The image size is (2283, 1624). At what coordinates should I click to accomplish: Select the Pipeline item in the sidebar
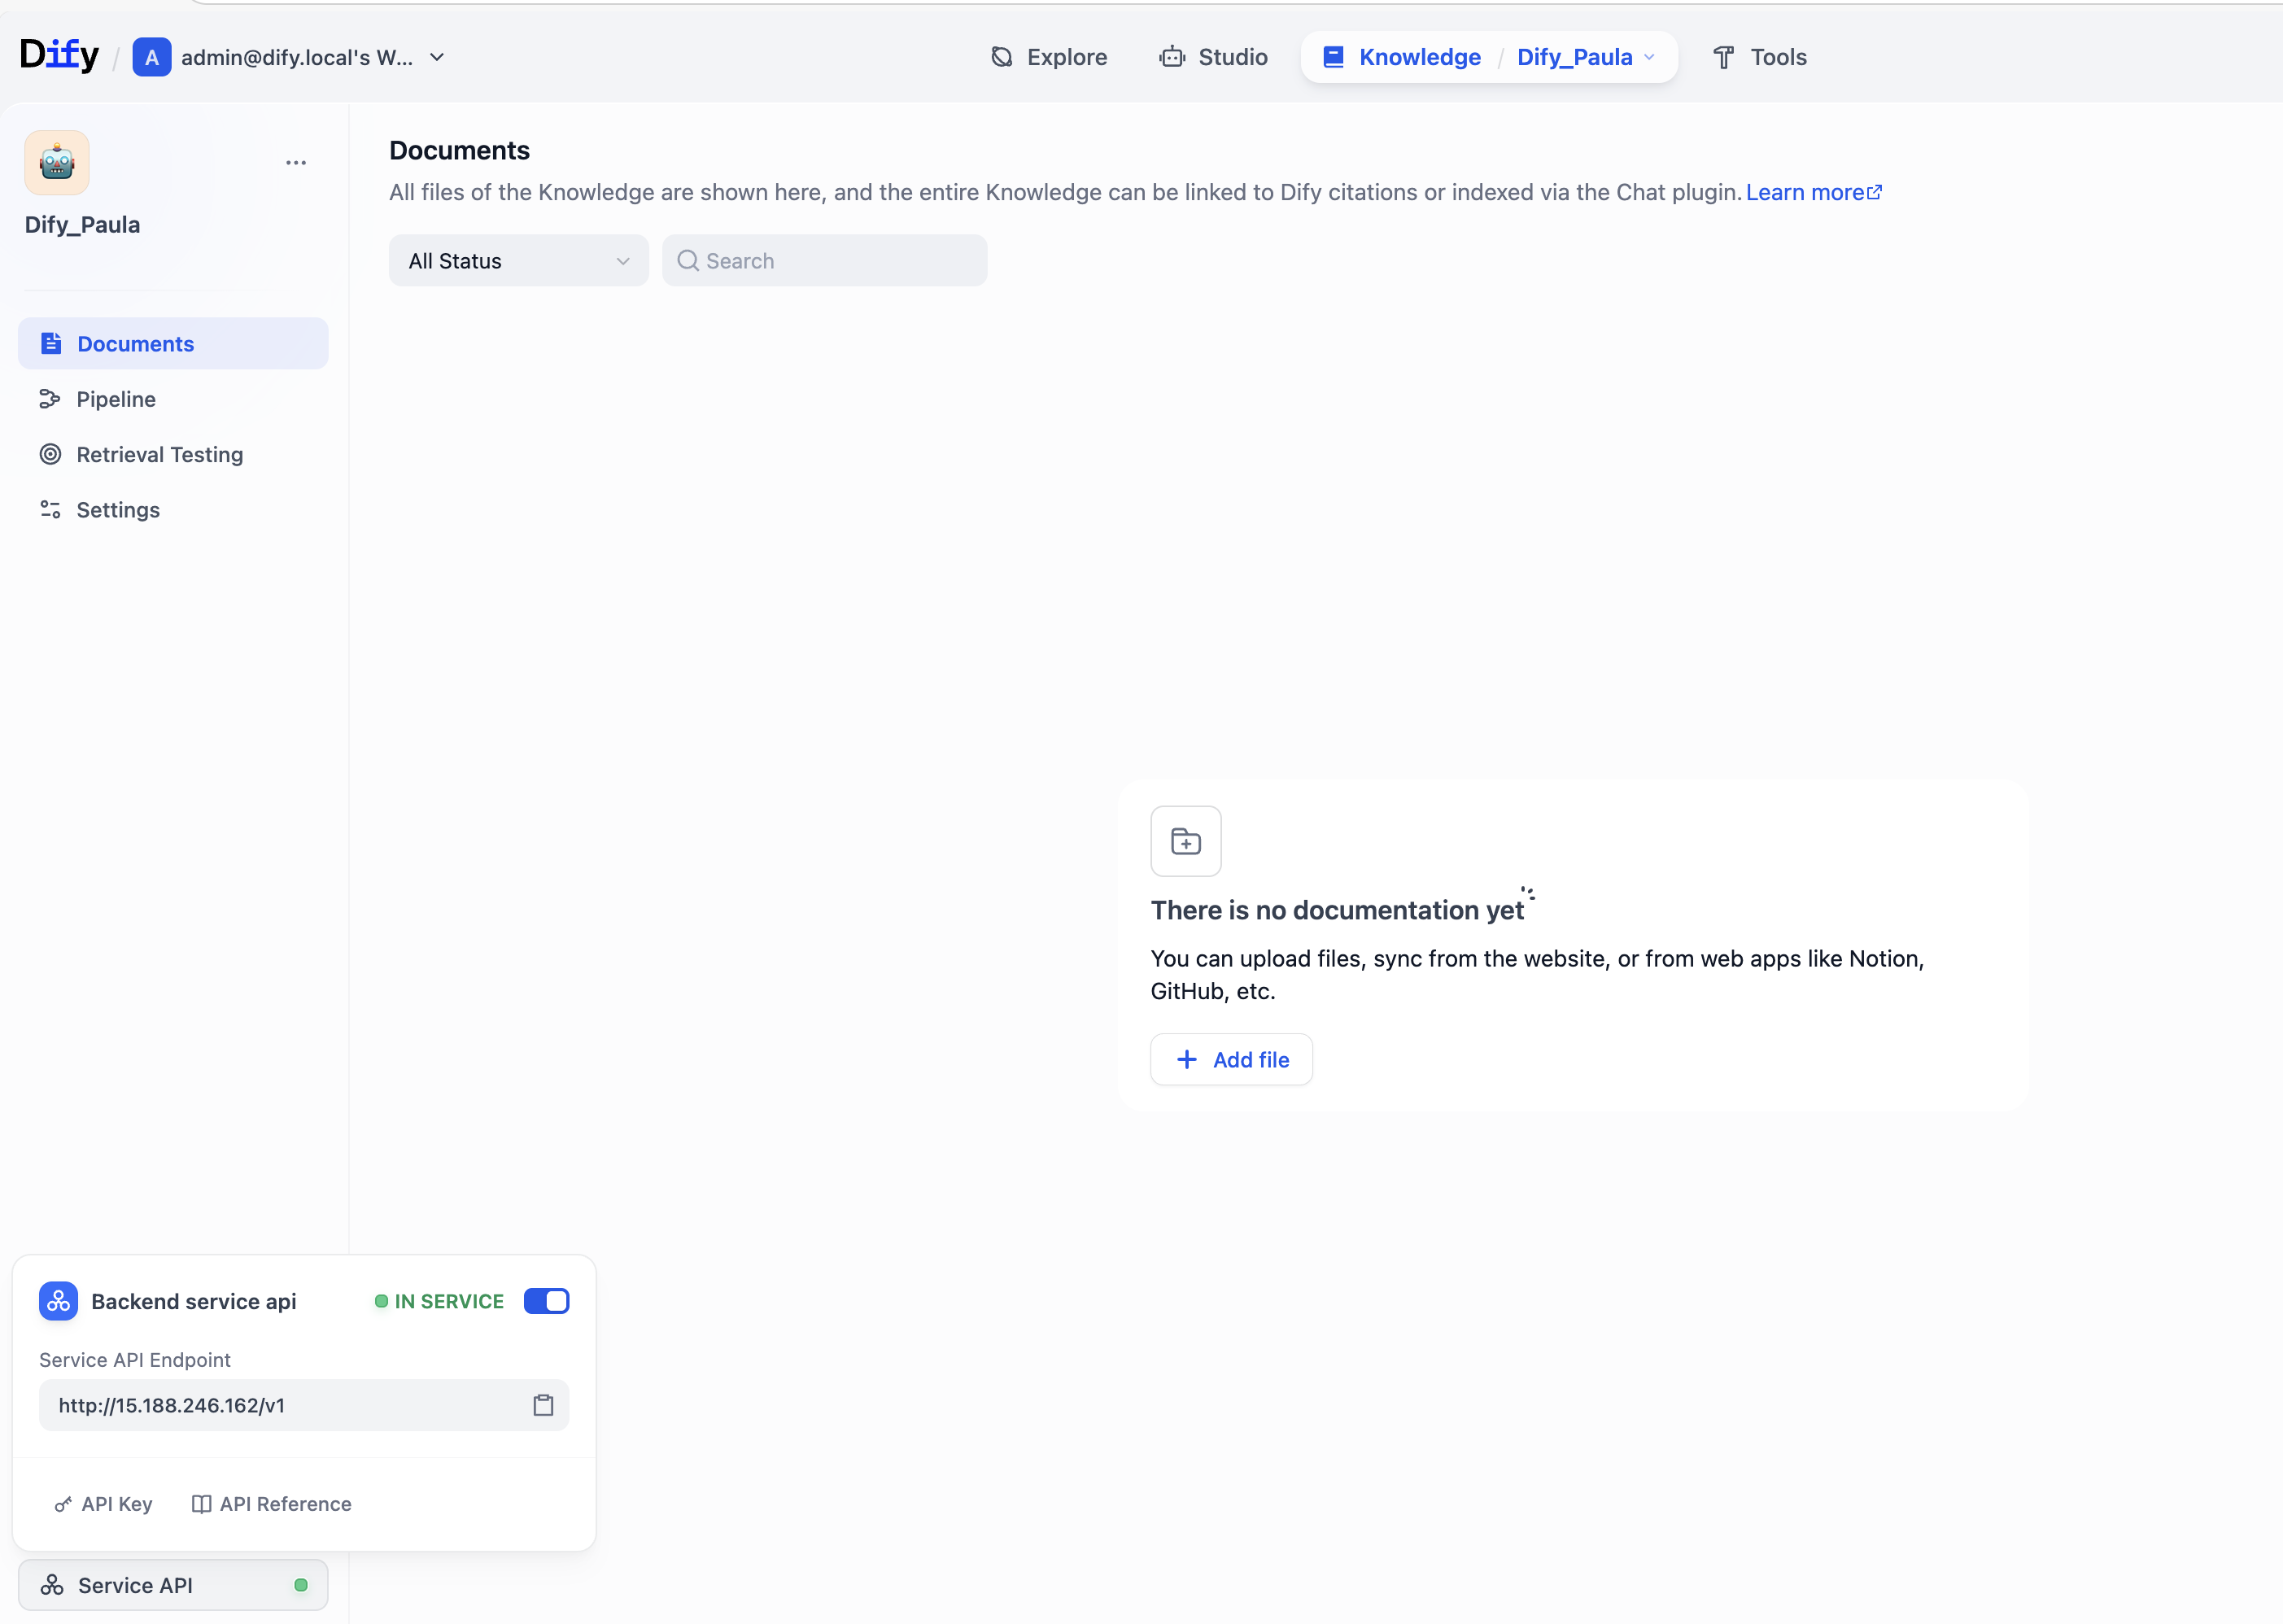click(116, 398)
